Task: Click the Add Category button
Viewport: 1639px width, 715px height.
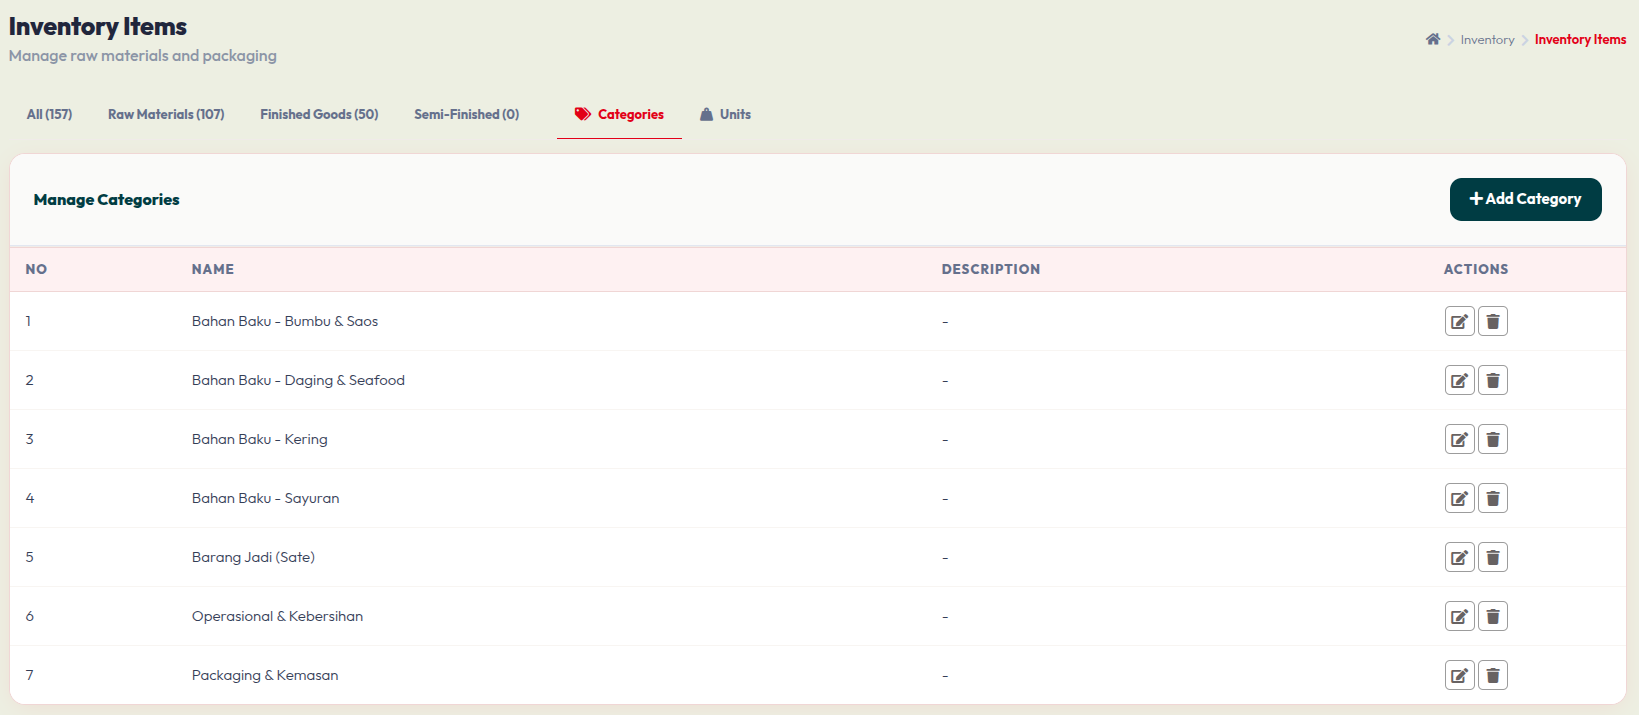Action: 1525,199
